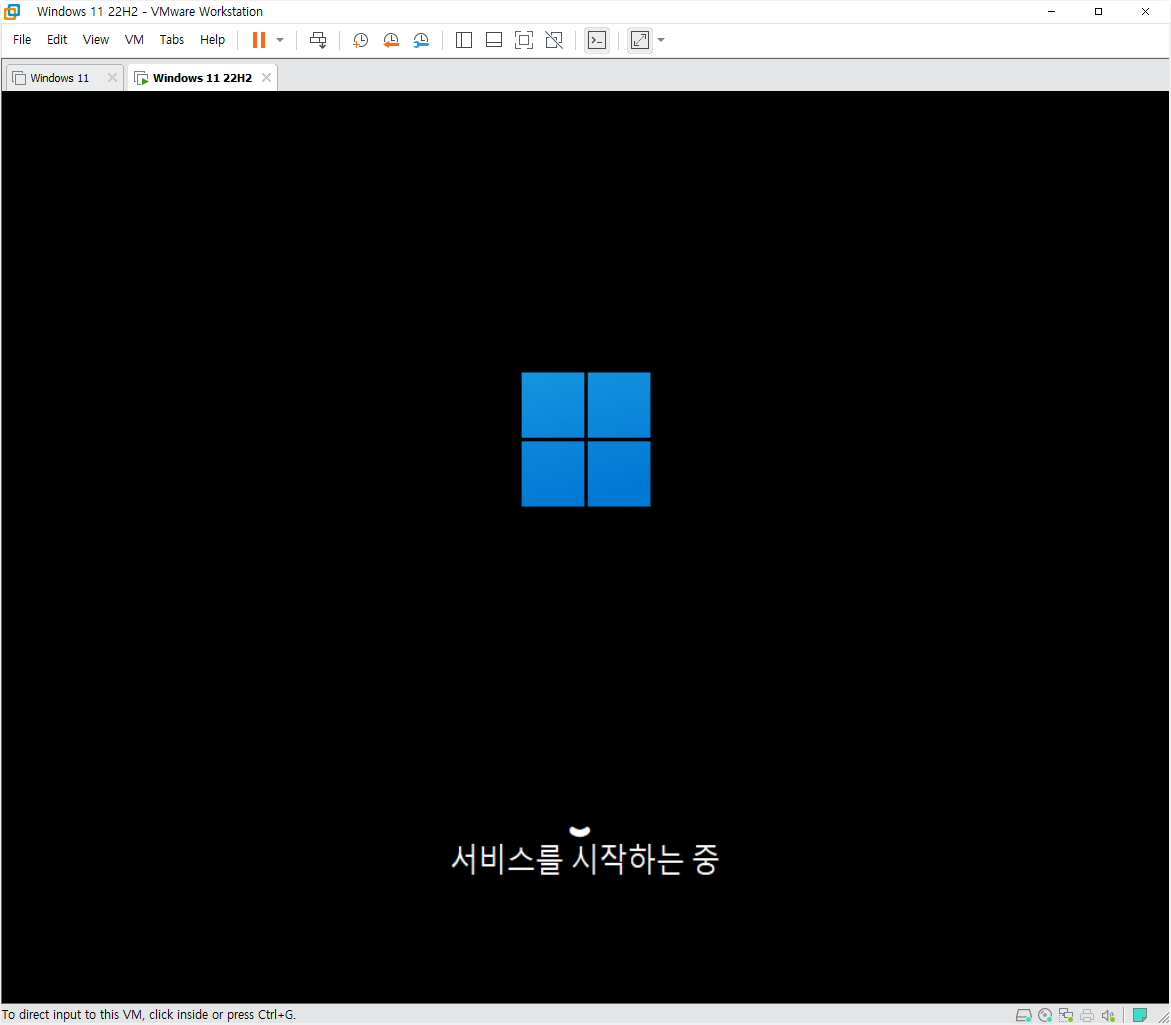Click the '서비스를 시작하는 중' text
Image resolution: width=1171 pixels, height=1025 pixels.
(585, 859)
